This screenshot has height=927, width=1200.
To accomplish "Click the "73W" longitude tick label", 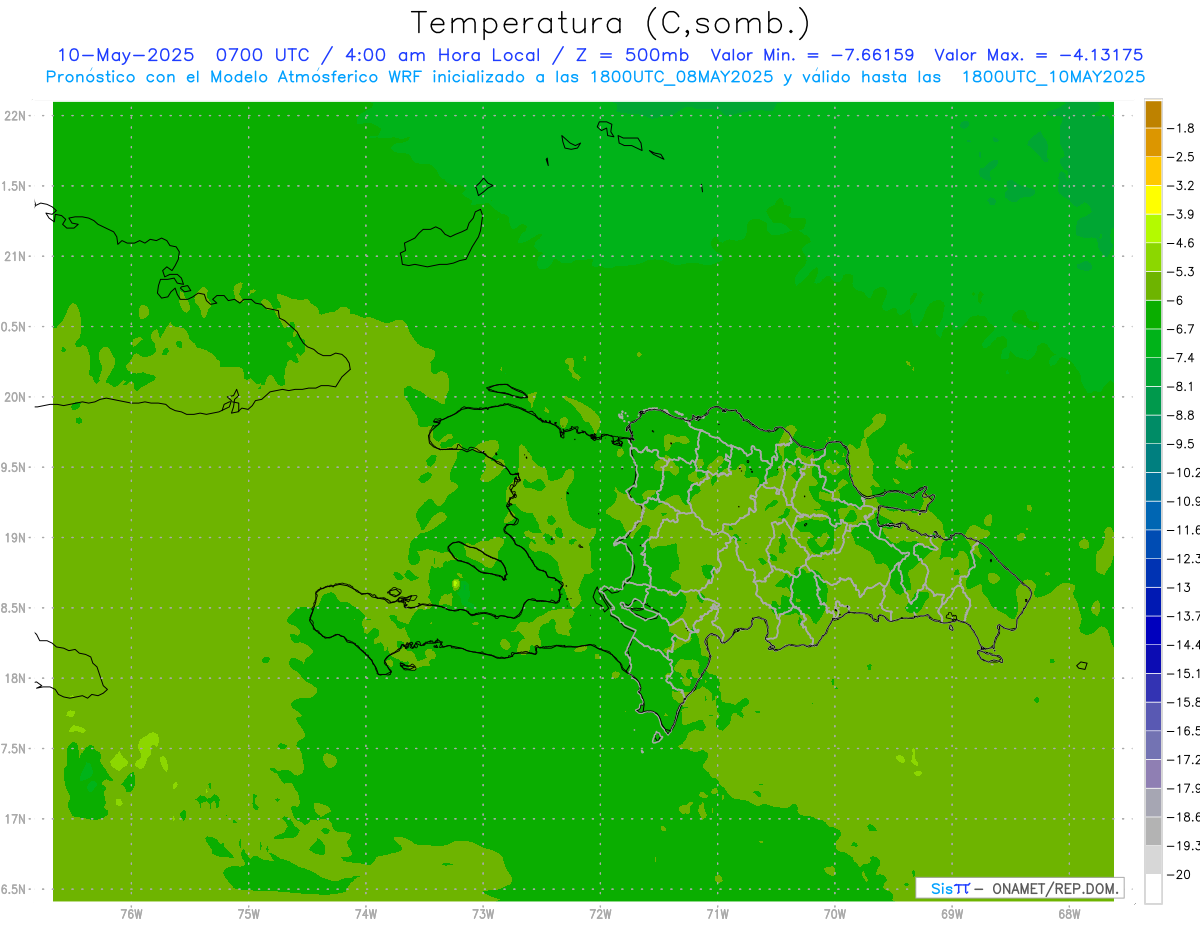I will [x=483, y=914].
